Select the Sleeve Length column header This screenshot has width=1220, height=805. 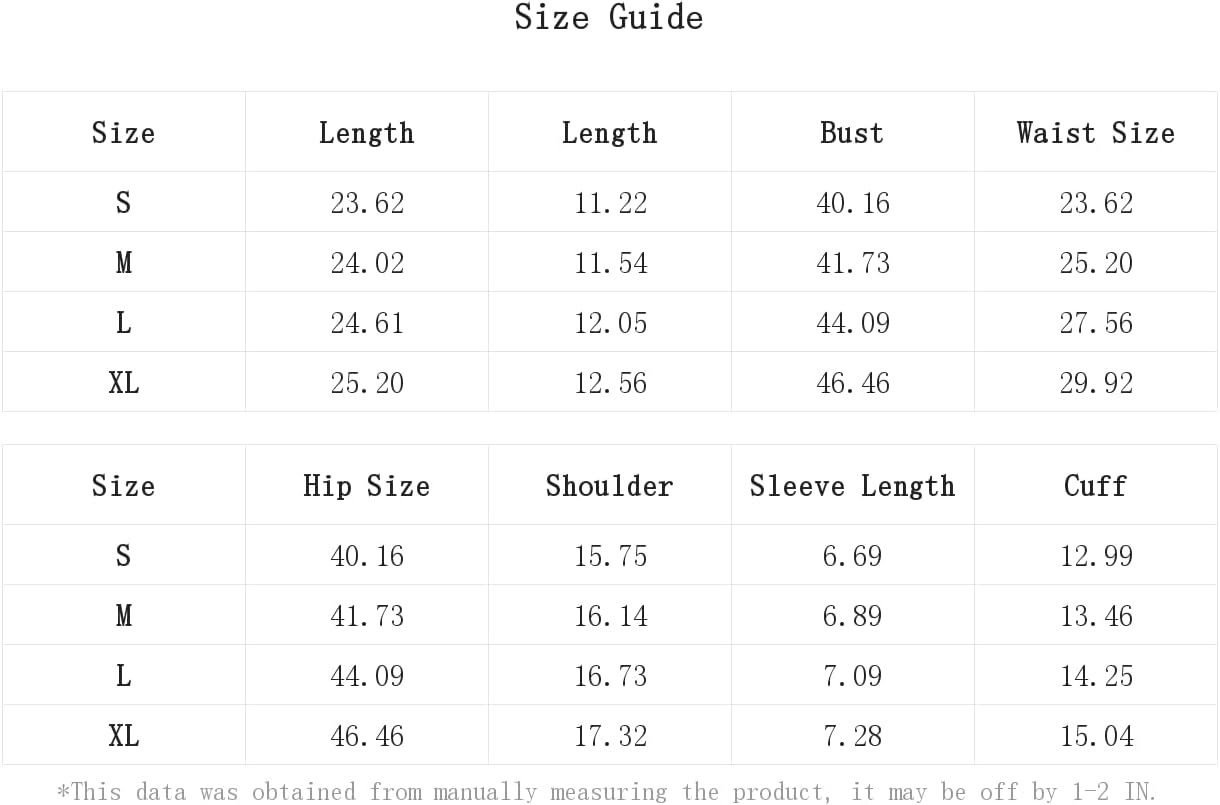852,486
